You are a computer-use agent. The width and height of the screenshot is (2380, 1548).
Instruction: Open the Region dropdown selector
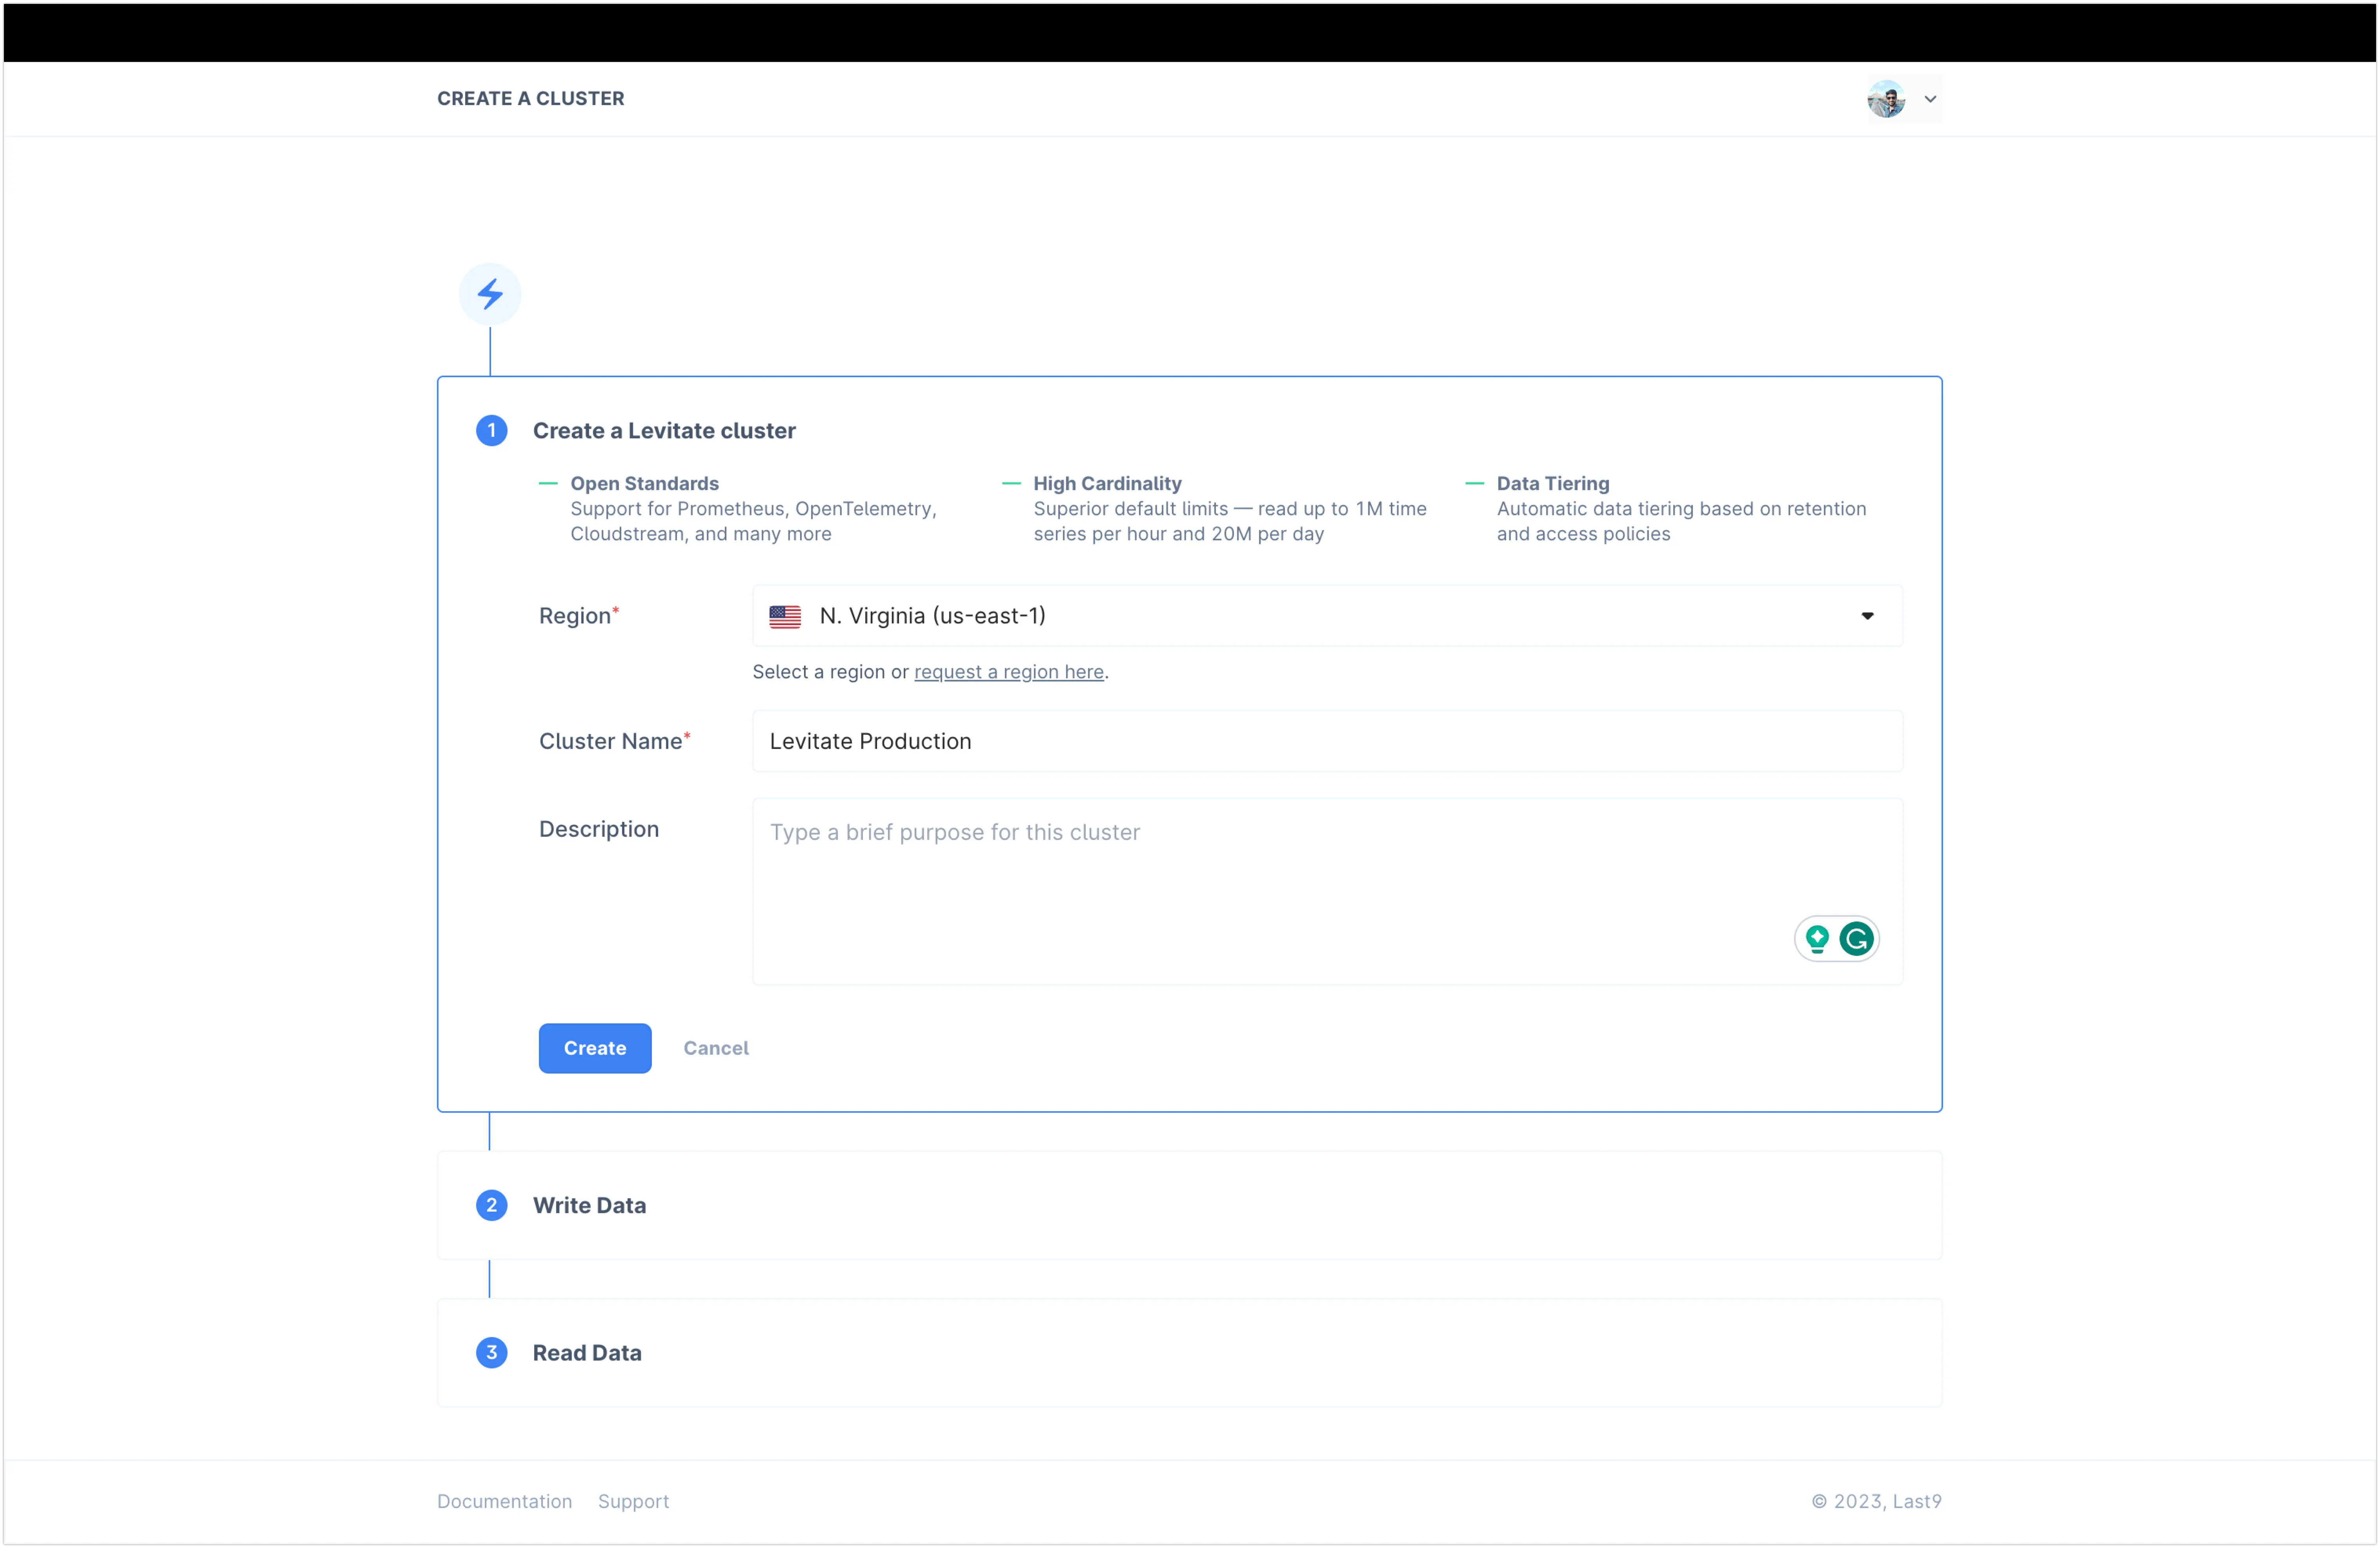click(1327, 616)
